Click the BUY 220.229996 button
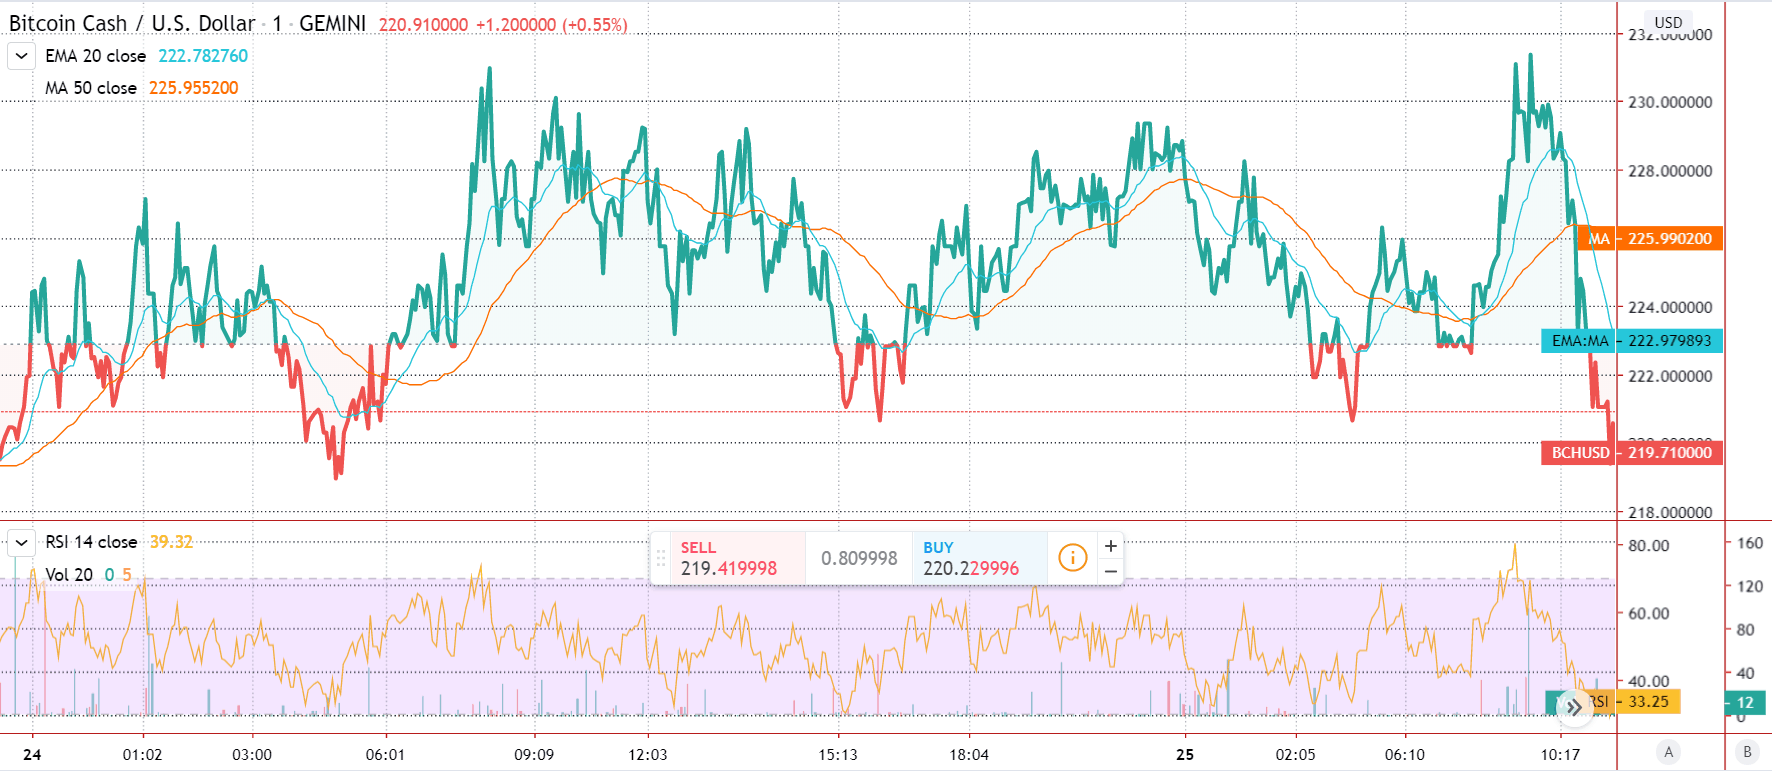Image resolution: width=1772 pixels, height=771 pixels. point(980,558)
